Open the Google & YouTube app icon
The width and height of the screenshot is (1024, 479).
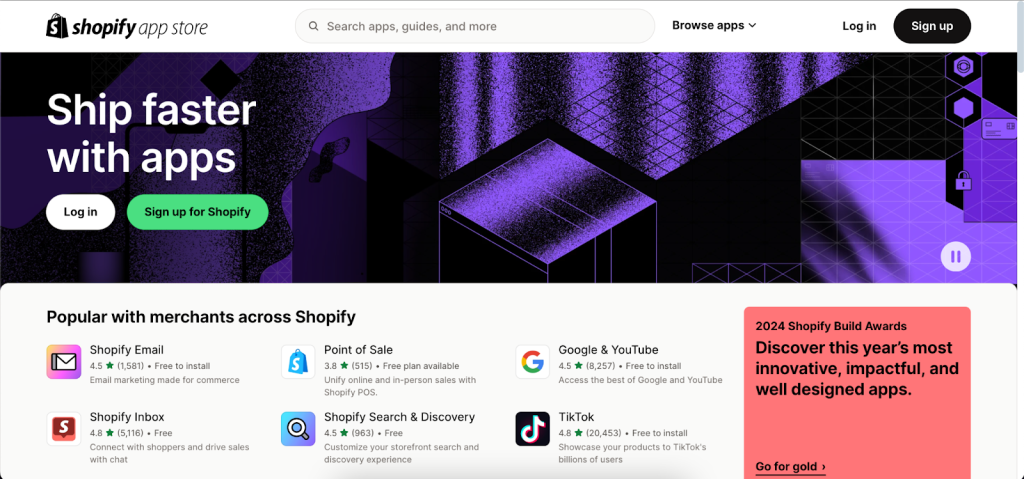[532, 362]
